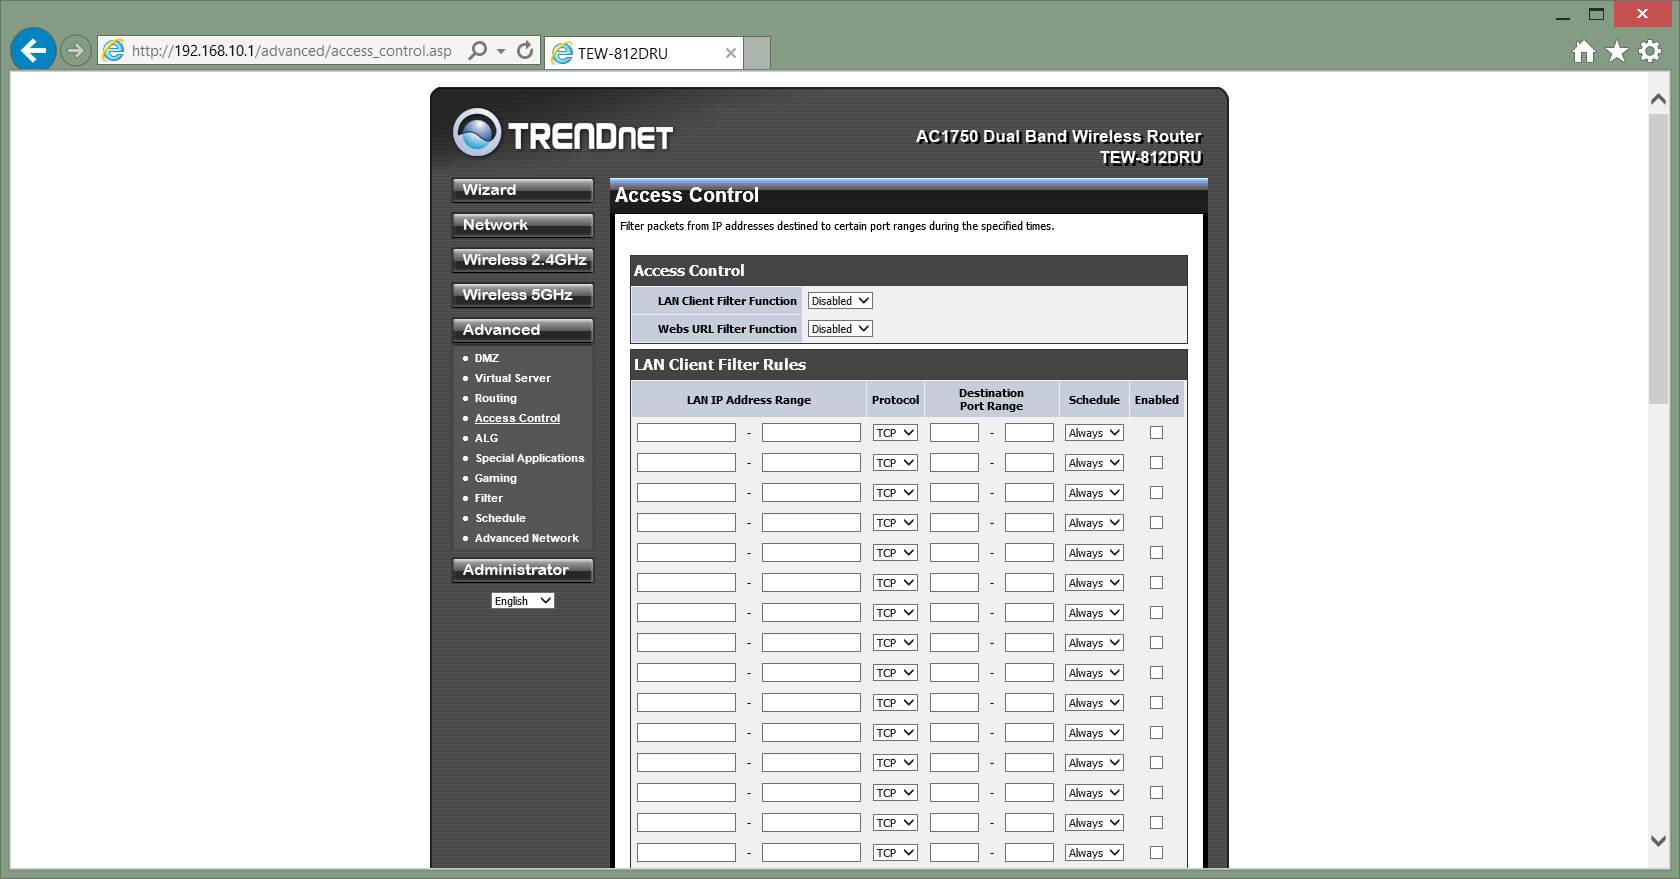Close the TEW-812DRU tab
Screen dimensions: 1680x879
pyautogui.click(x=731, y=53)
